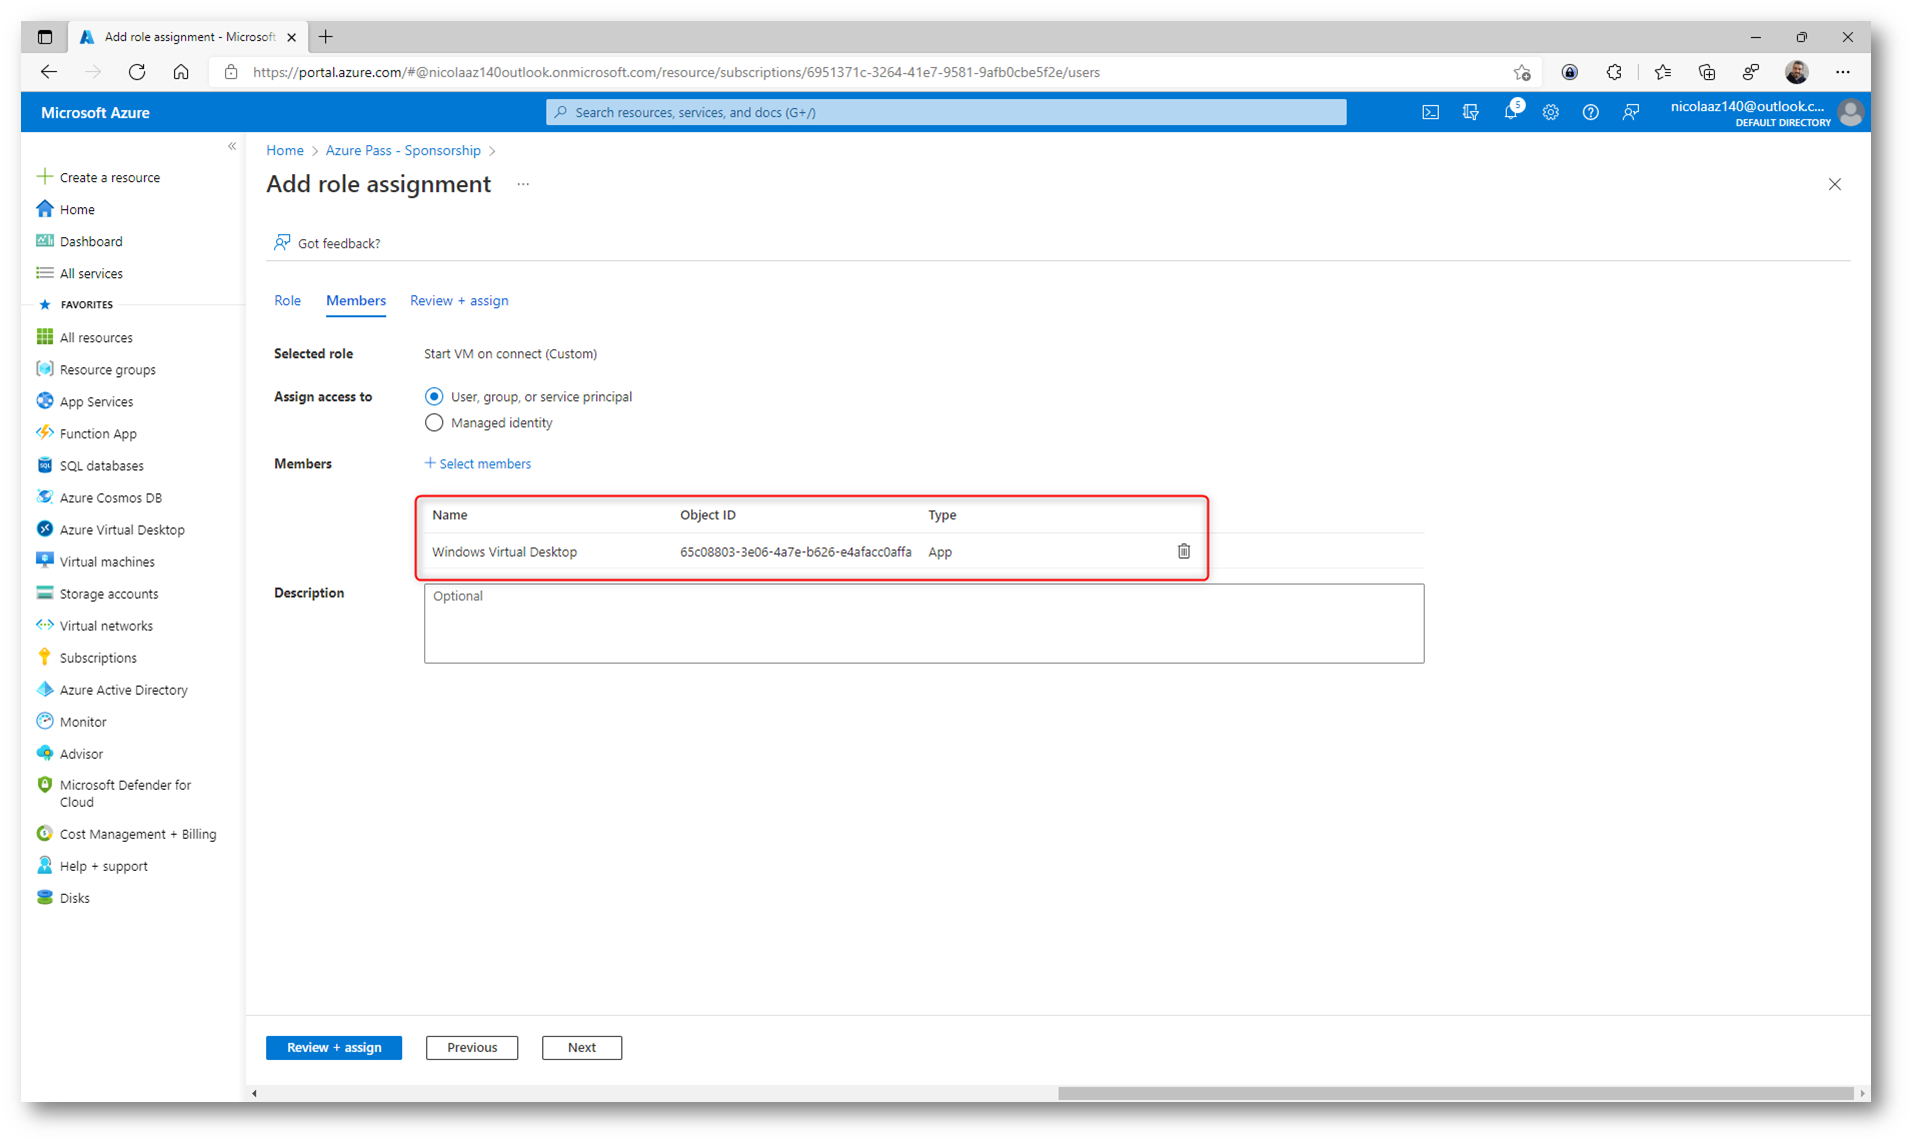Click the Azure search resources box
The image size is (1913, 1144).
pyautogui.click(x=946, y=112)
